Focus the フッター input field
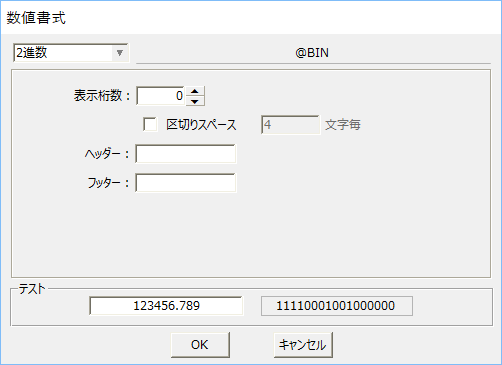Screen dimensions: 502x365 click(186, 183)
